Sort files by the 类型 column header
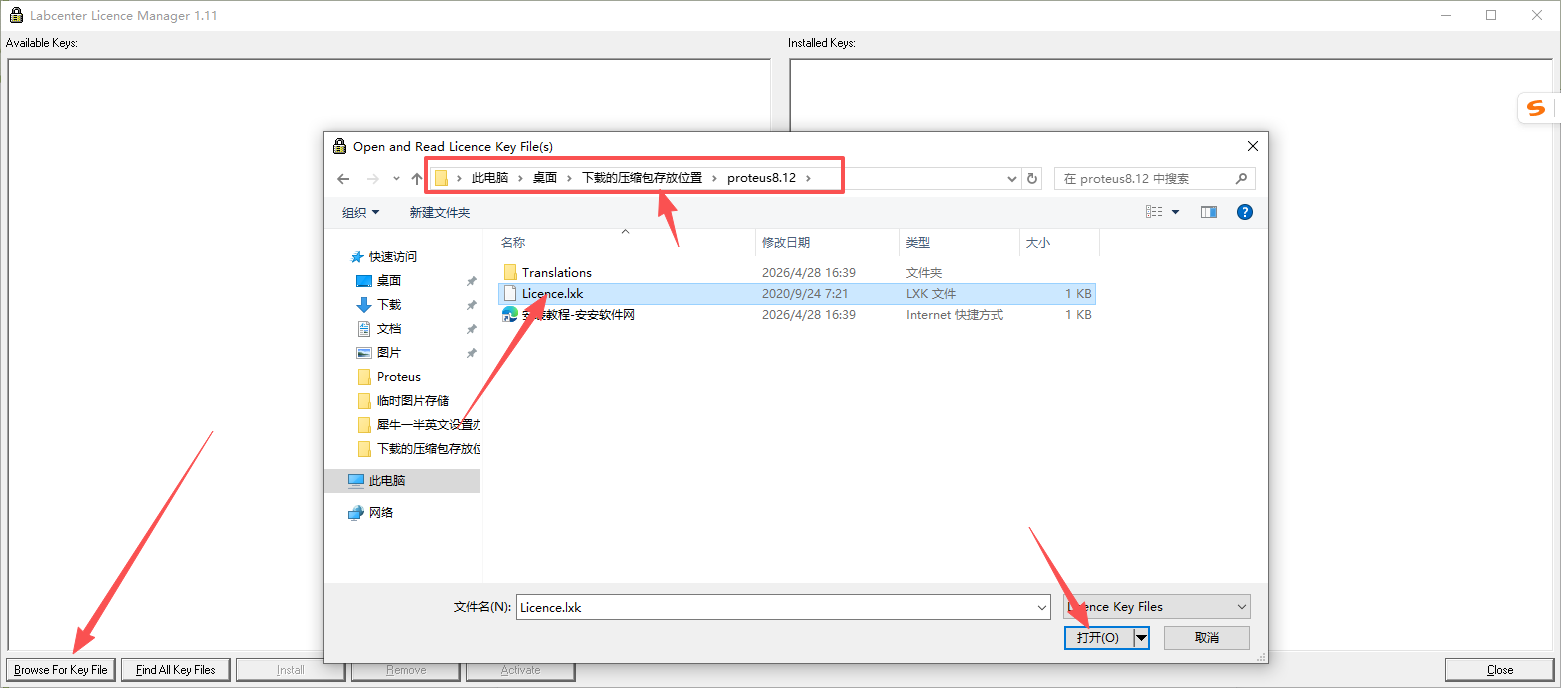This screenshot has width=1561, height=688. coord(959,243)
